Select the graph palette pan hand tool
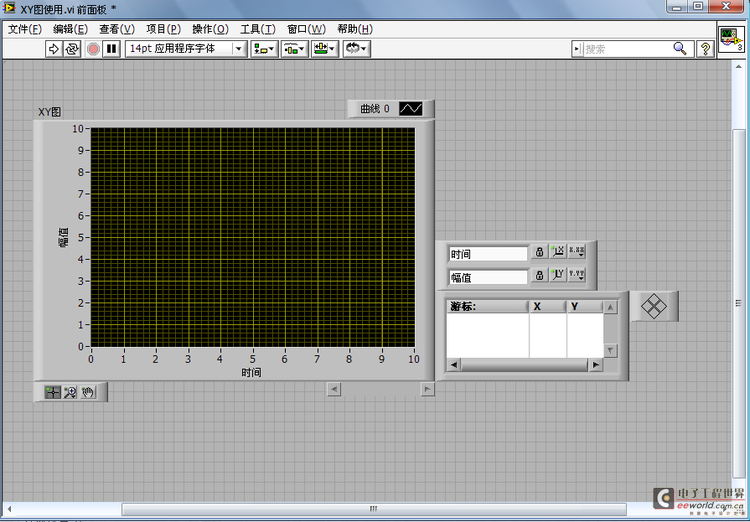 click(88, 392)
